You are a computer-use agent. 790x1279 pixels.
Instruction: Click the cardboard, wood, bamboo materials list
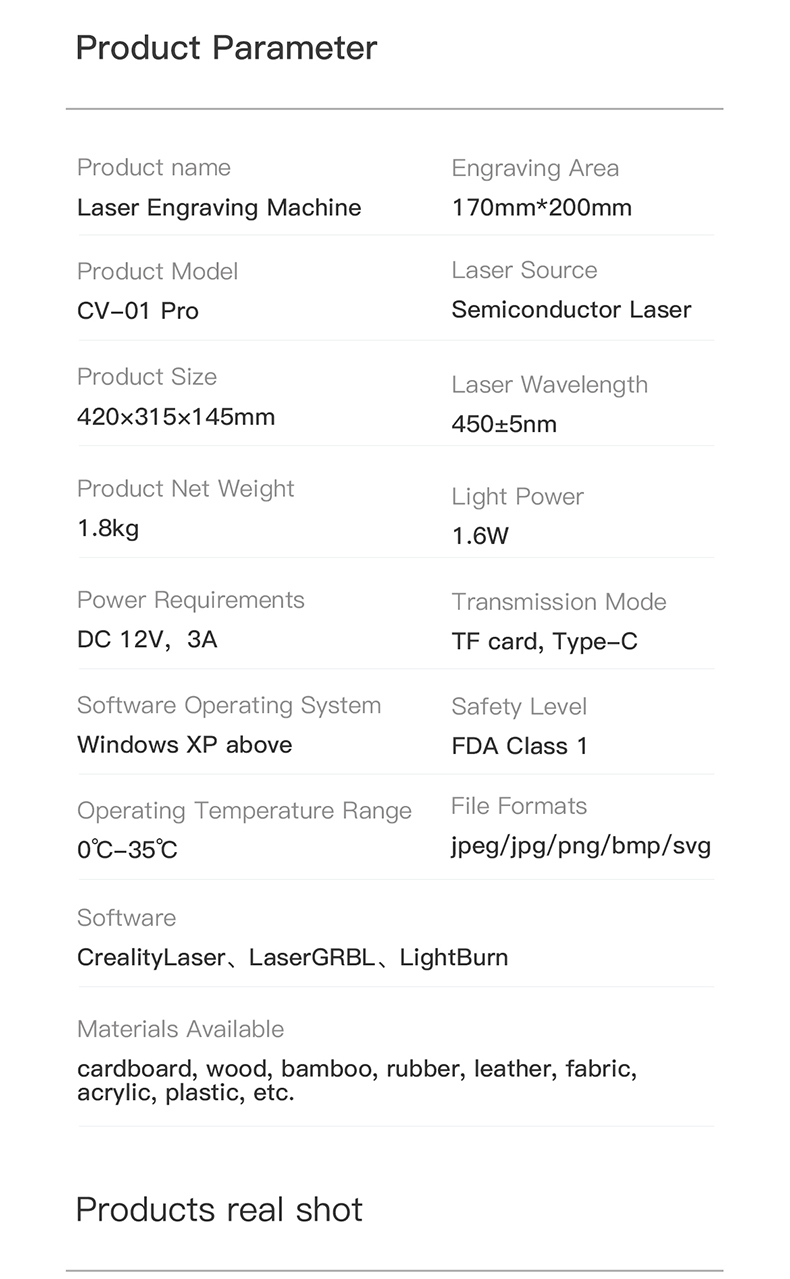point(357,1080)
